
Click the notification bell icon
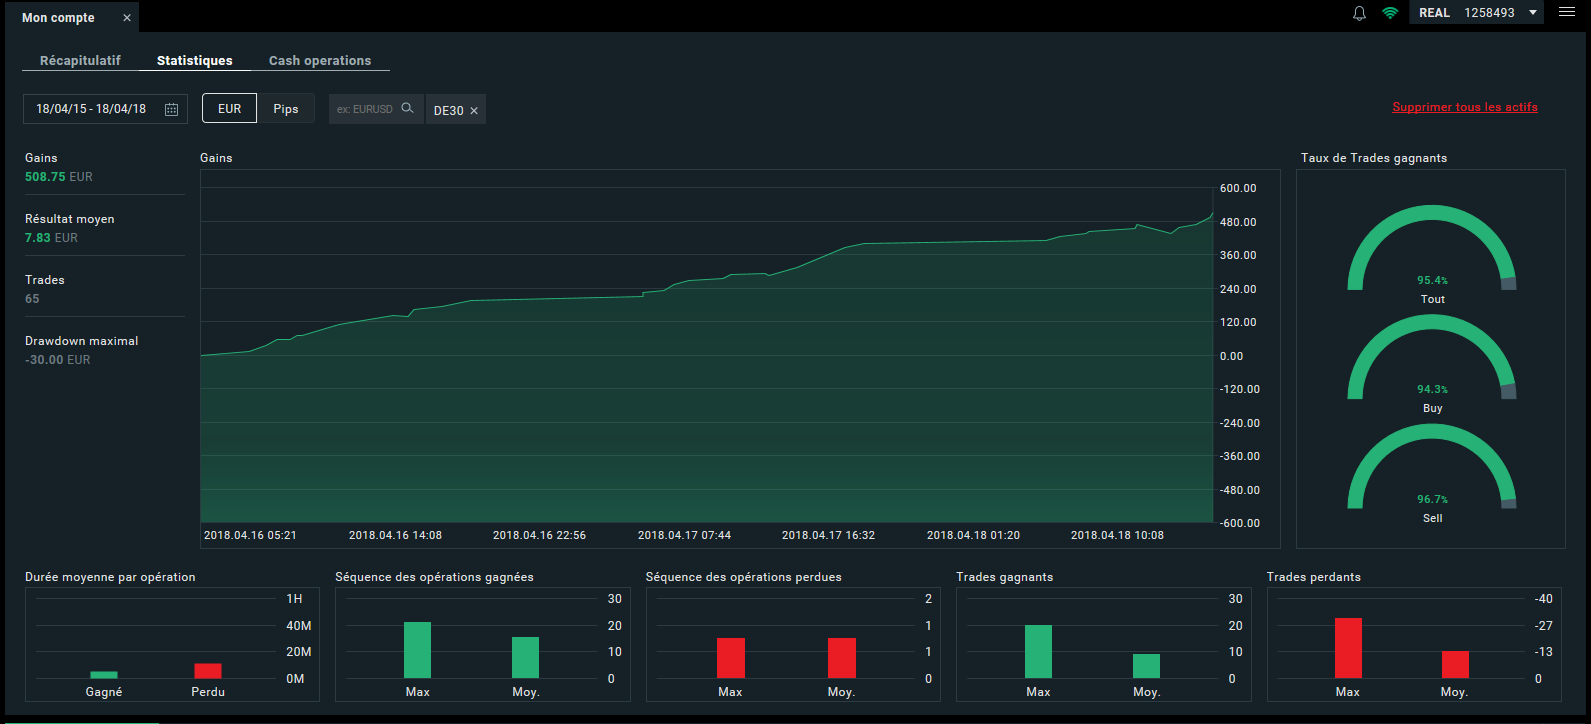(x=1359, y=13)
